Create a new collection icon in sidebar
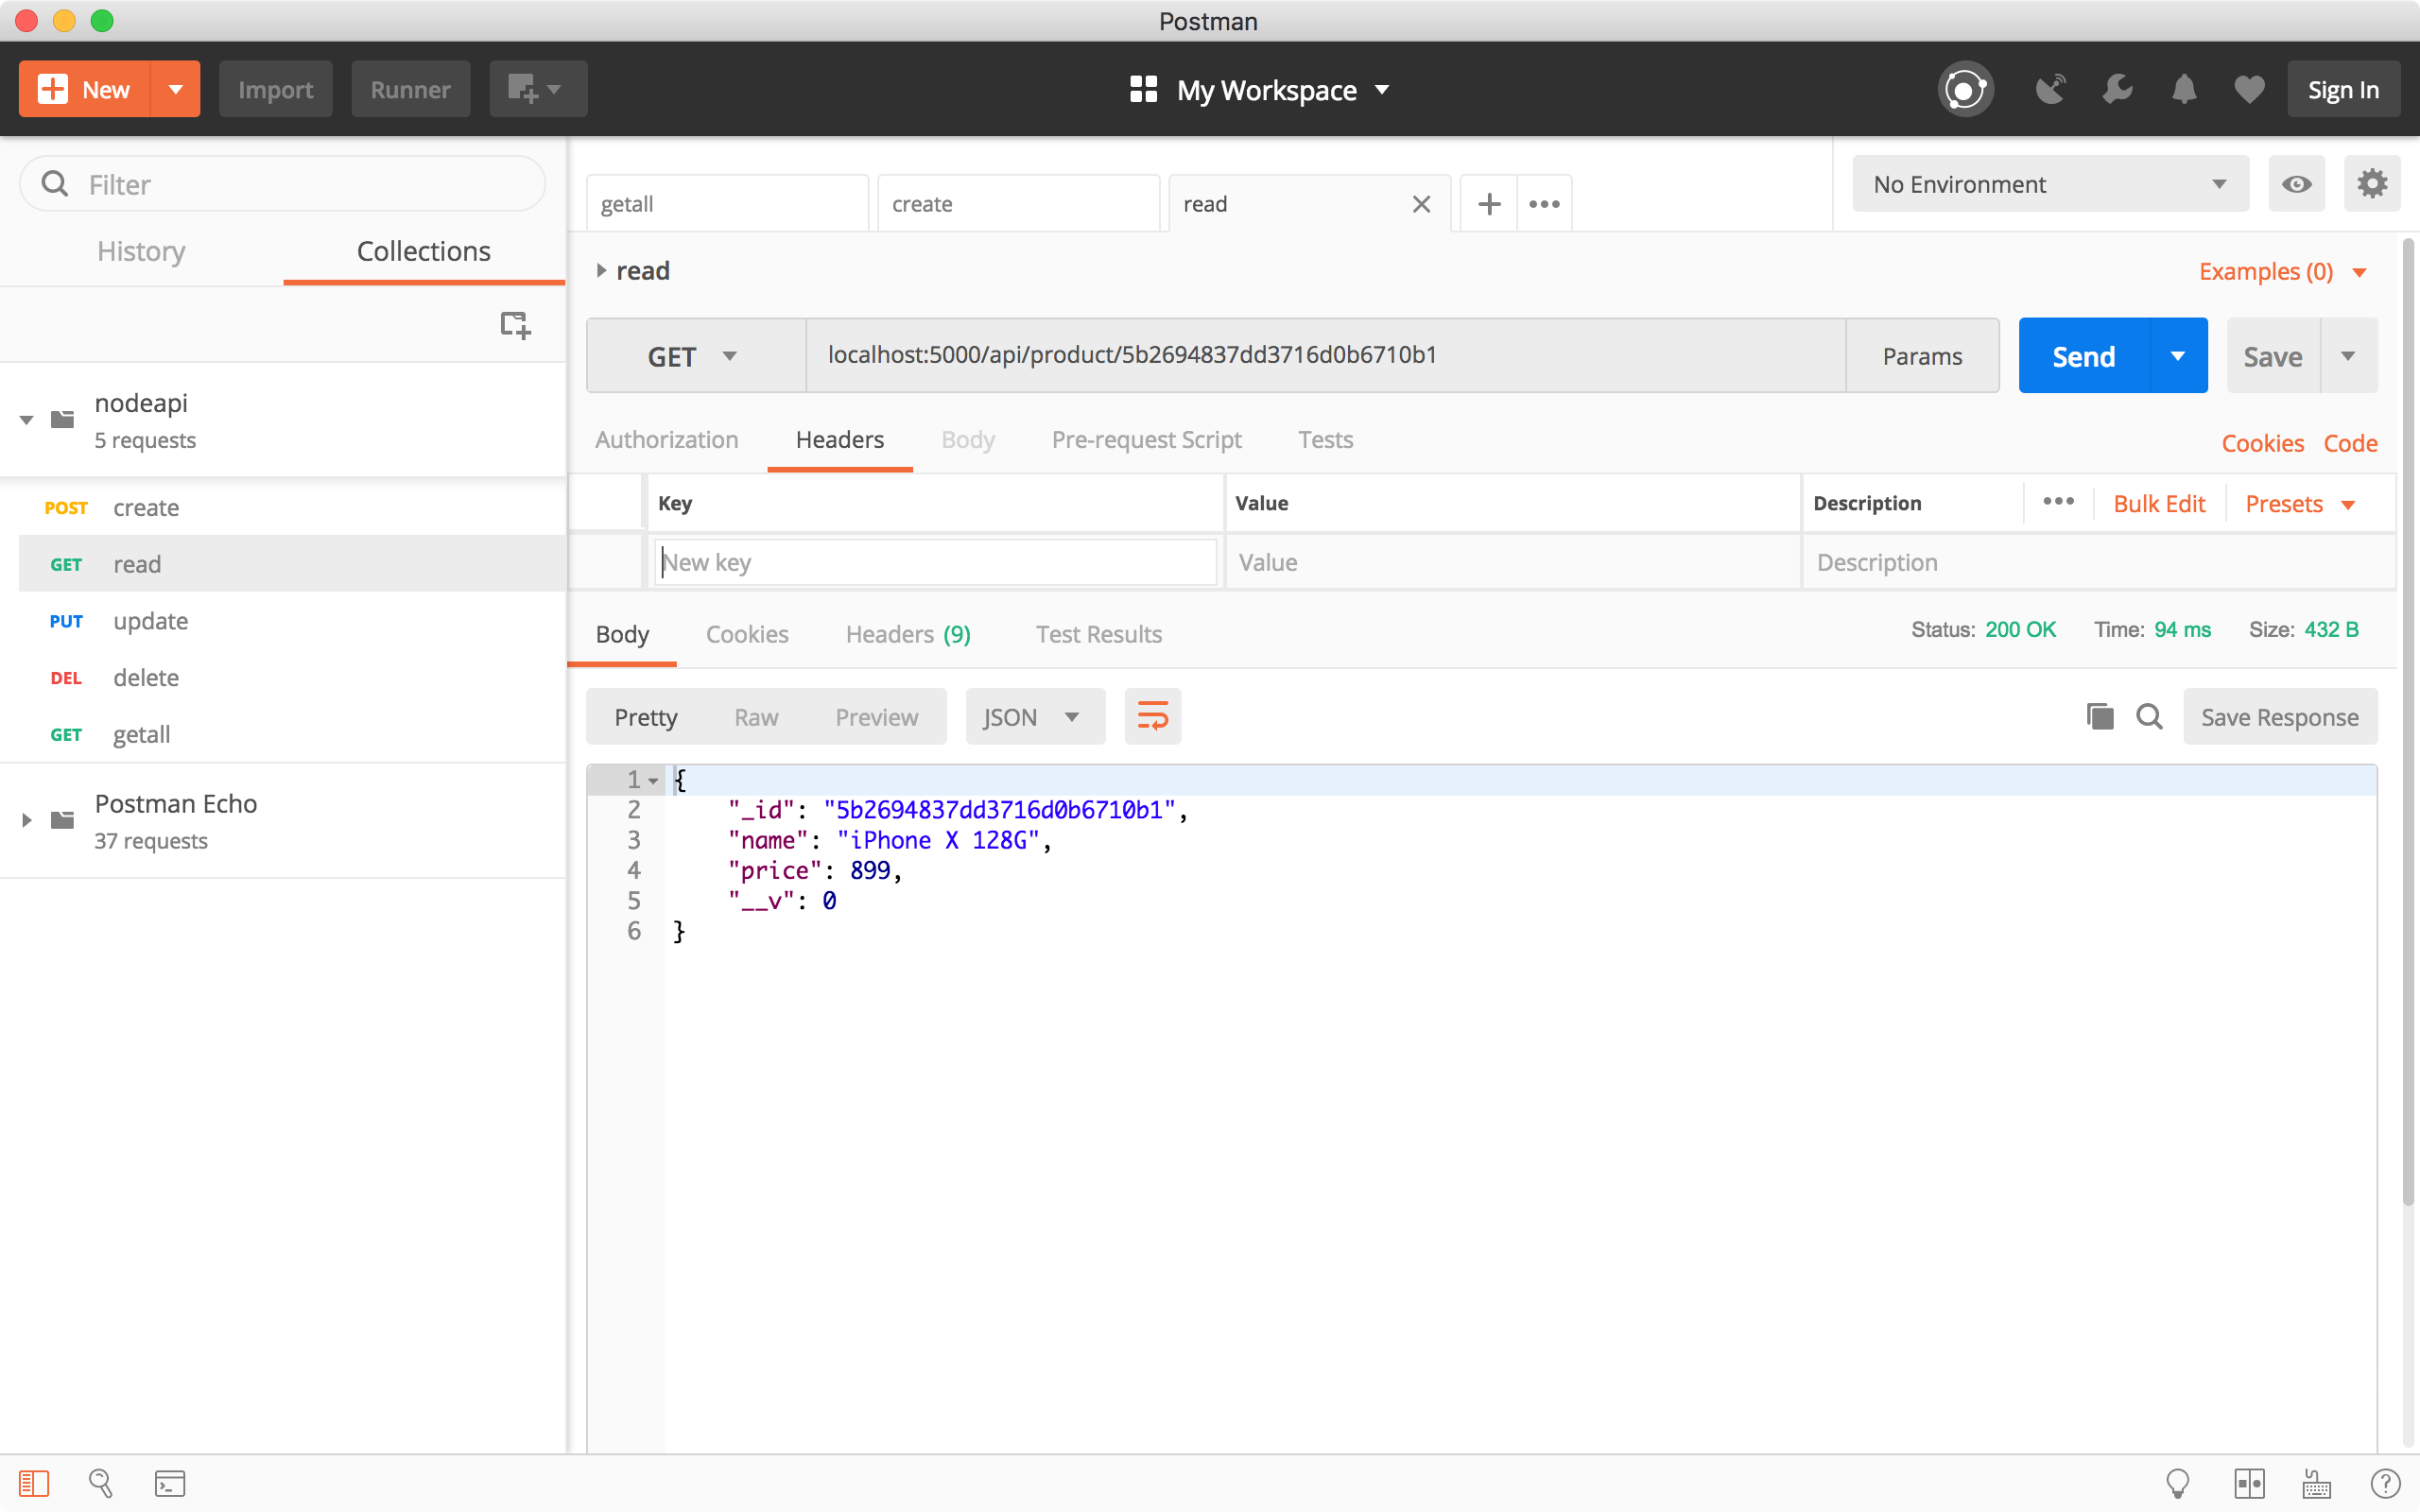 (x=515, y=325)
